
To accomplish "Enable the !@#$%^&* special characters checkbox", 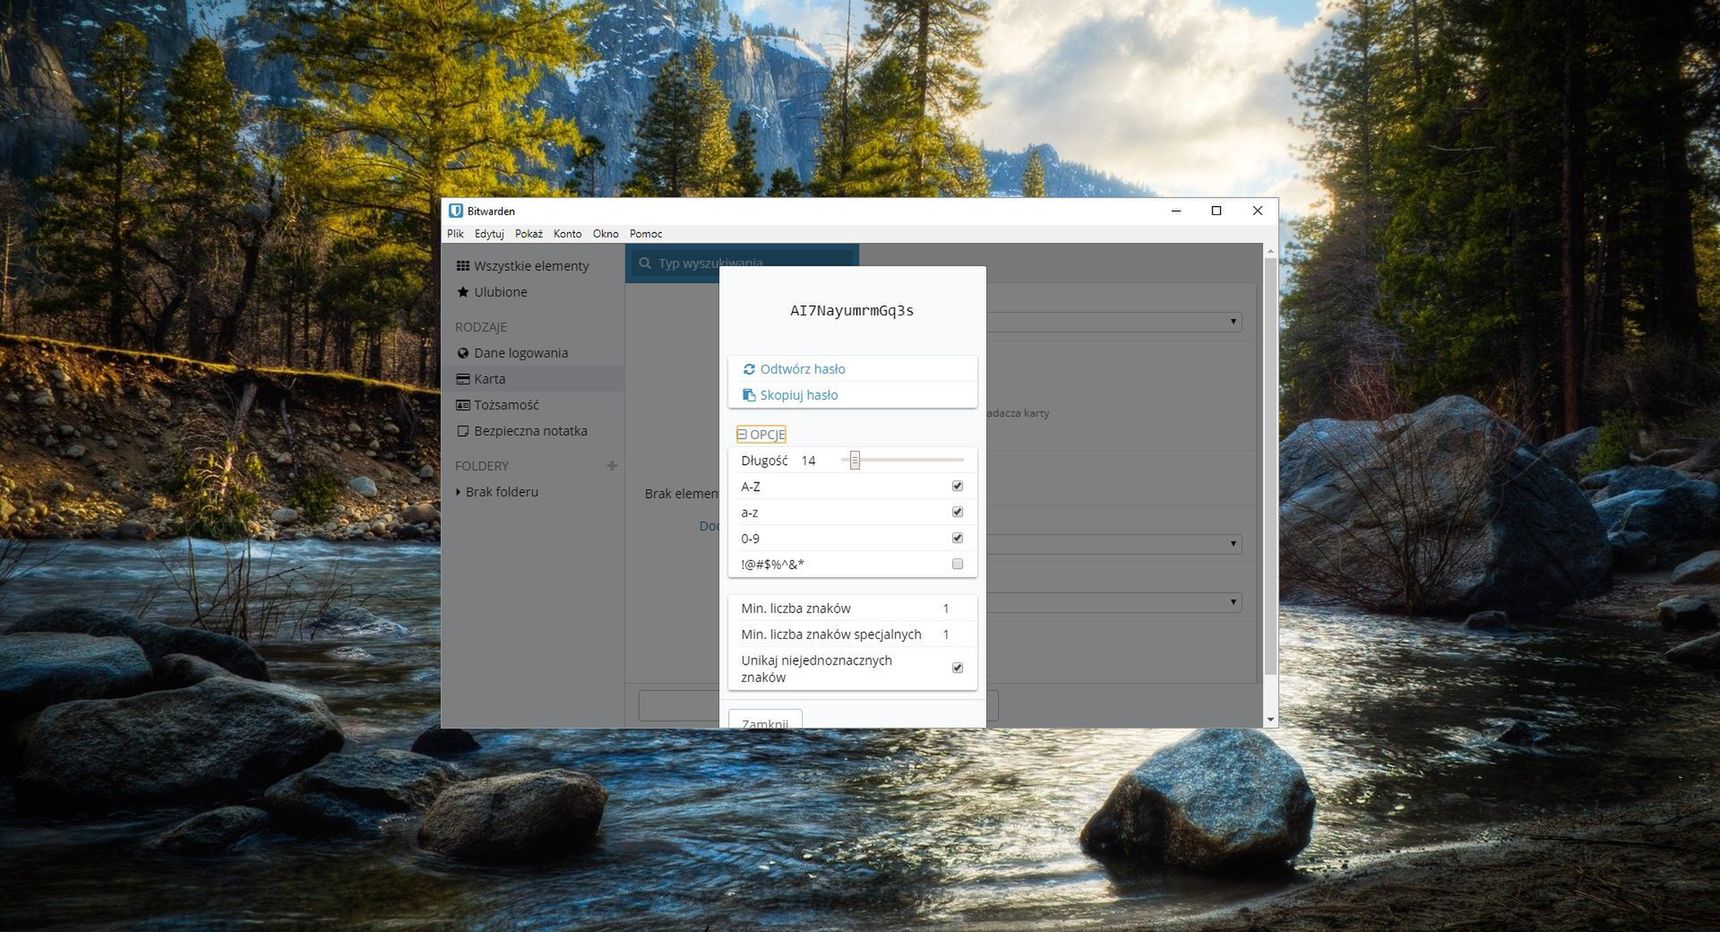I will click(x=957, y=564).
